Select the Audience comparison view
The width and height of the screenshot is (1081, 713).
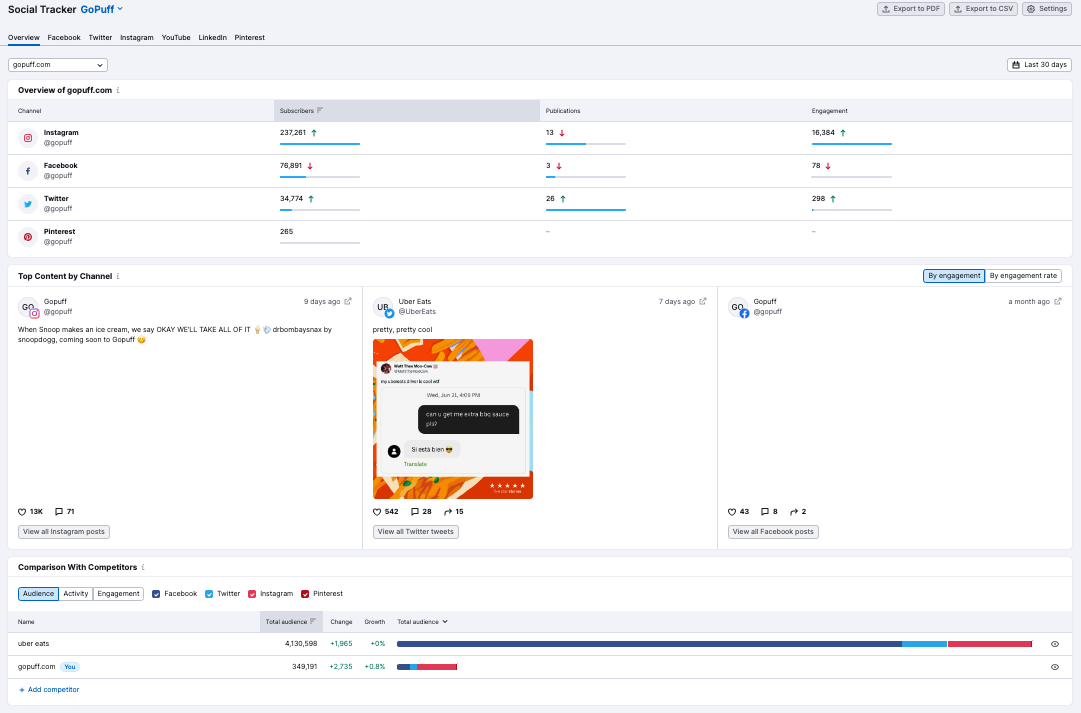(38, 594)
